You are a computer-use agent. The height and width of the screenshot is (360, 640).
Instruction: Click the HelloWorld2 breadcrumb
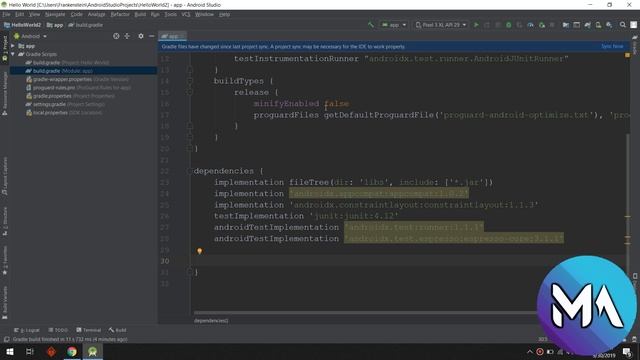tap(22, 25)
